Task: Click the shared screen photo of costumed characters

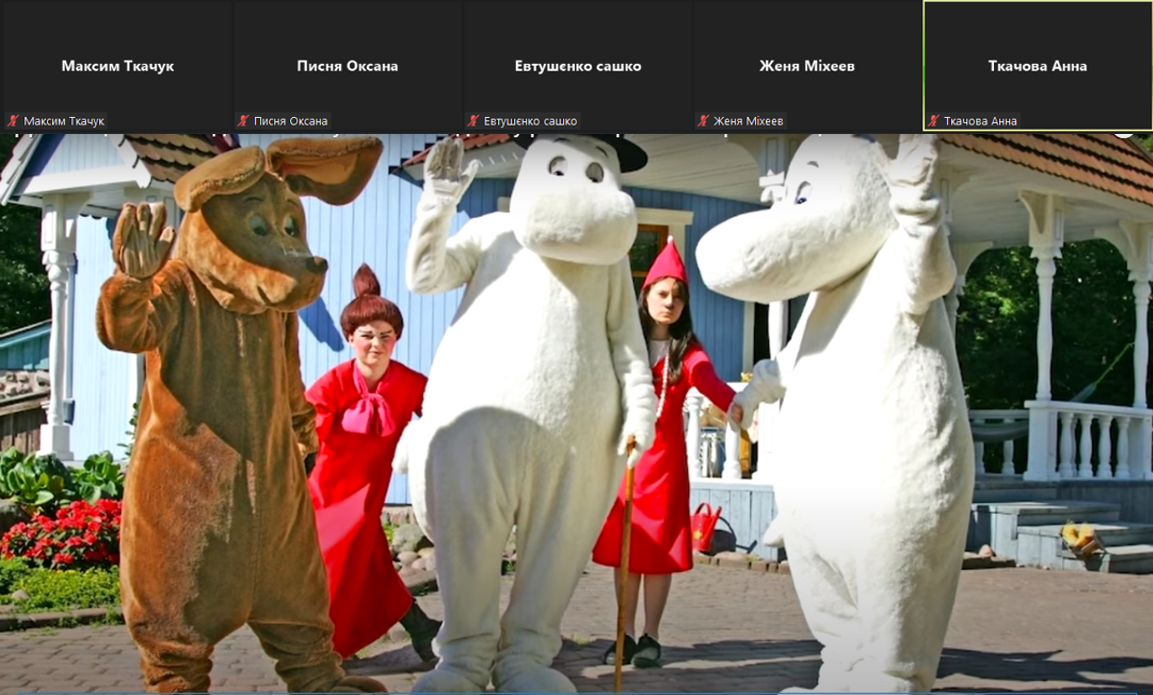Action: pos(576,413)
